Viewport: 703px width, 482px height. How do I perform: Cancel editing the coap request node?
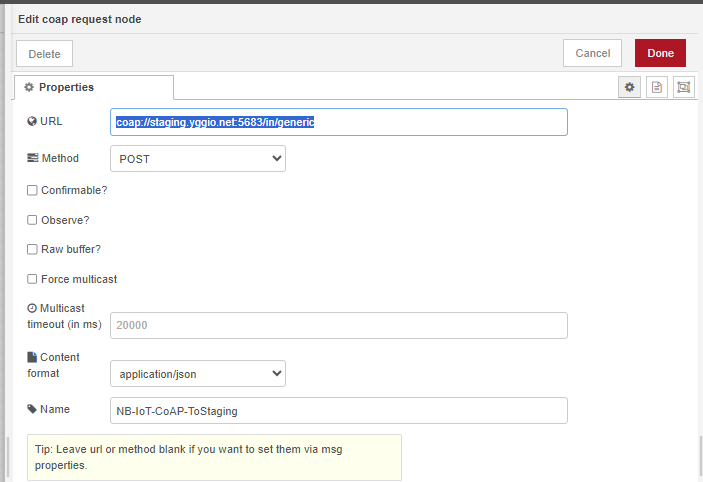coord(592,53)
